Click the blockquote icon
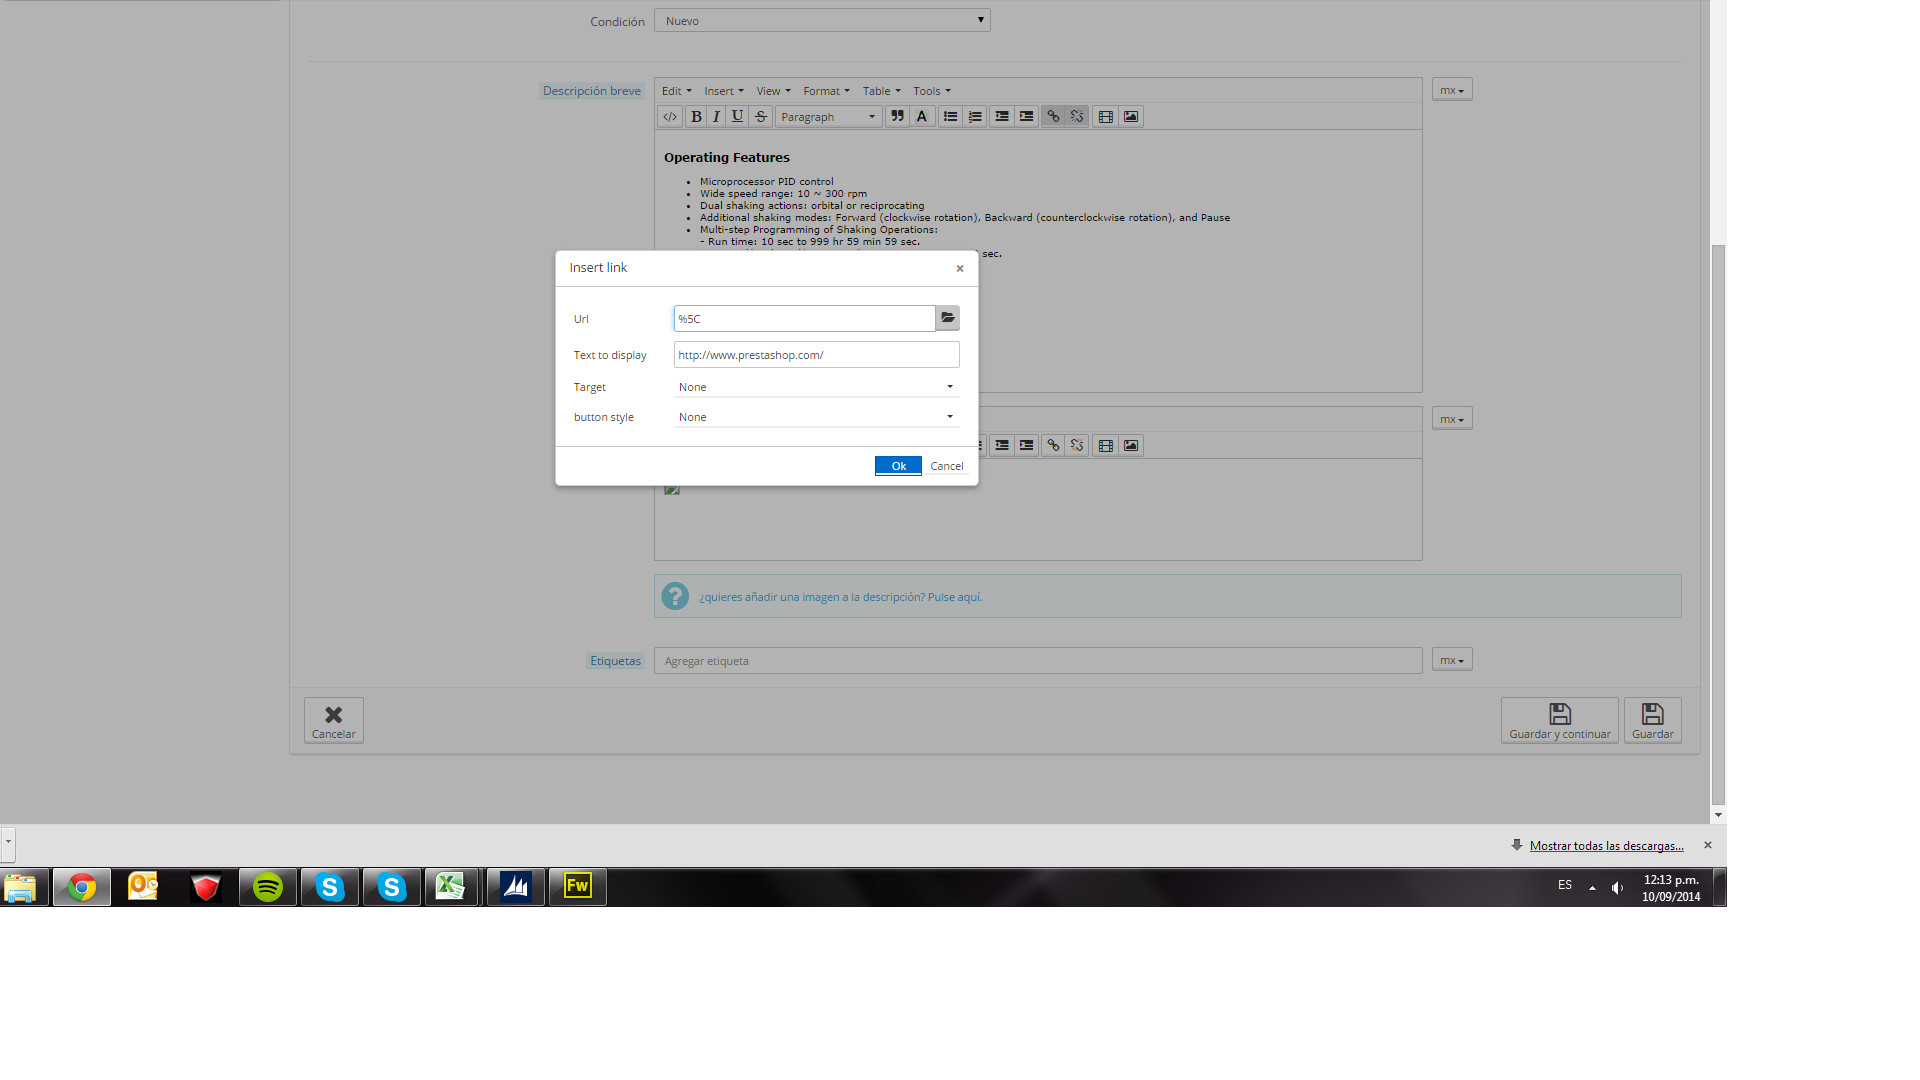 (897, 117)
